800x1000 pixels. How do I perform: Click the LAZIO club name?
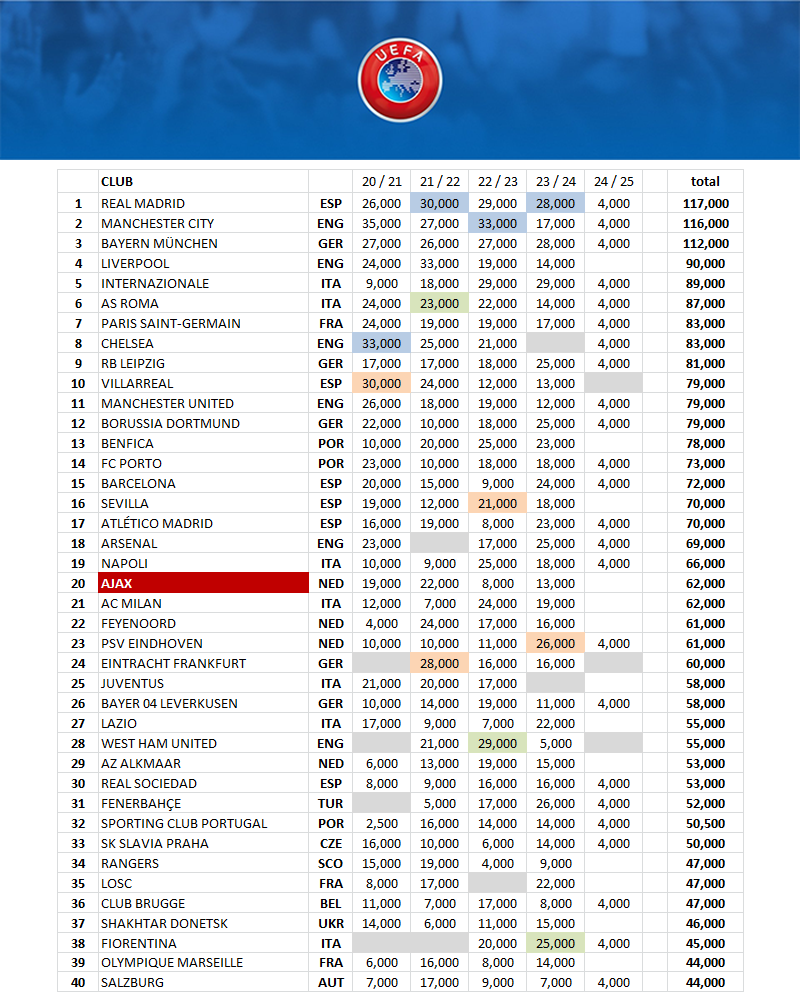coord(119,724)
